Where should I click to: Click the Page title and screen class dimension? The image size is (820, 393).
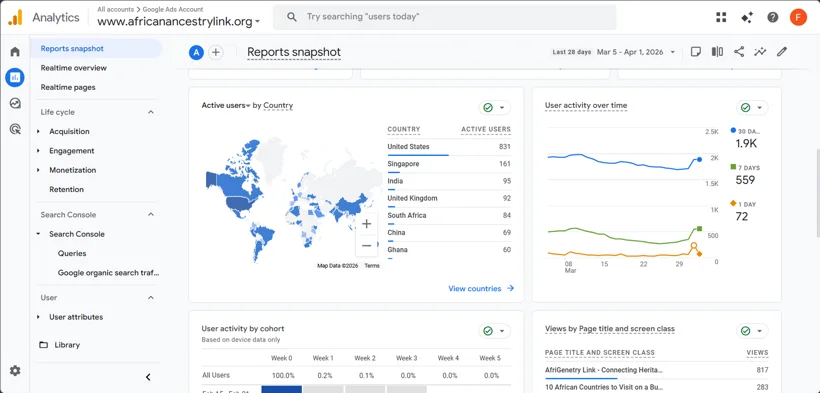pyautogui.click(x=627, y=329)
